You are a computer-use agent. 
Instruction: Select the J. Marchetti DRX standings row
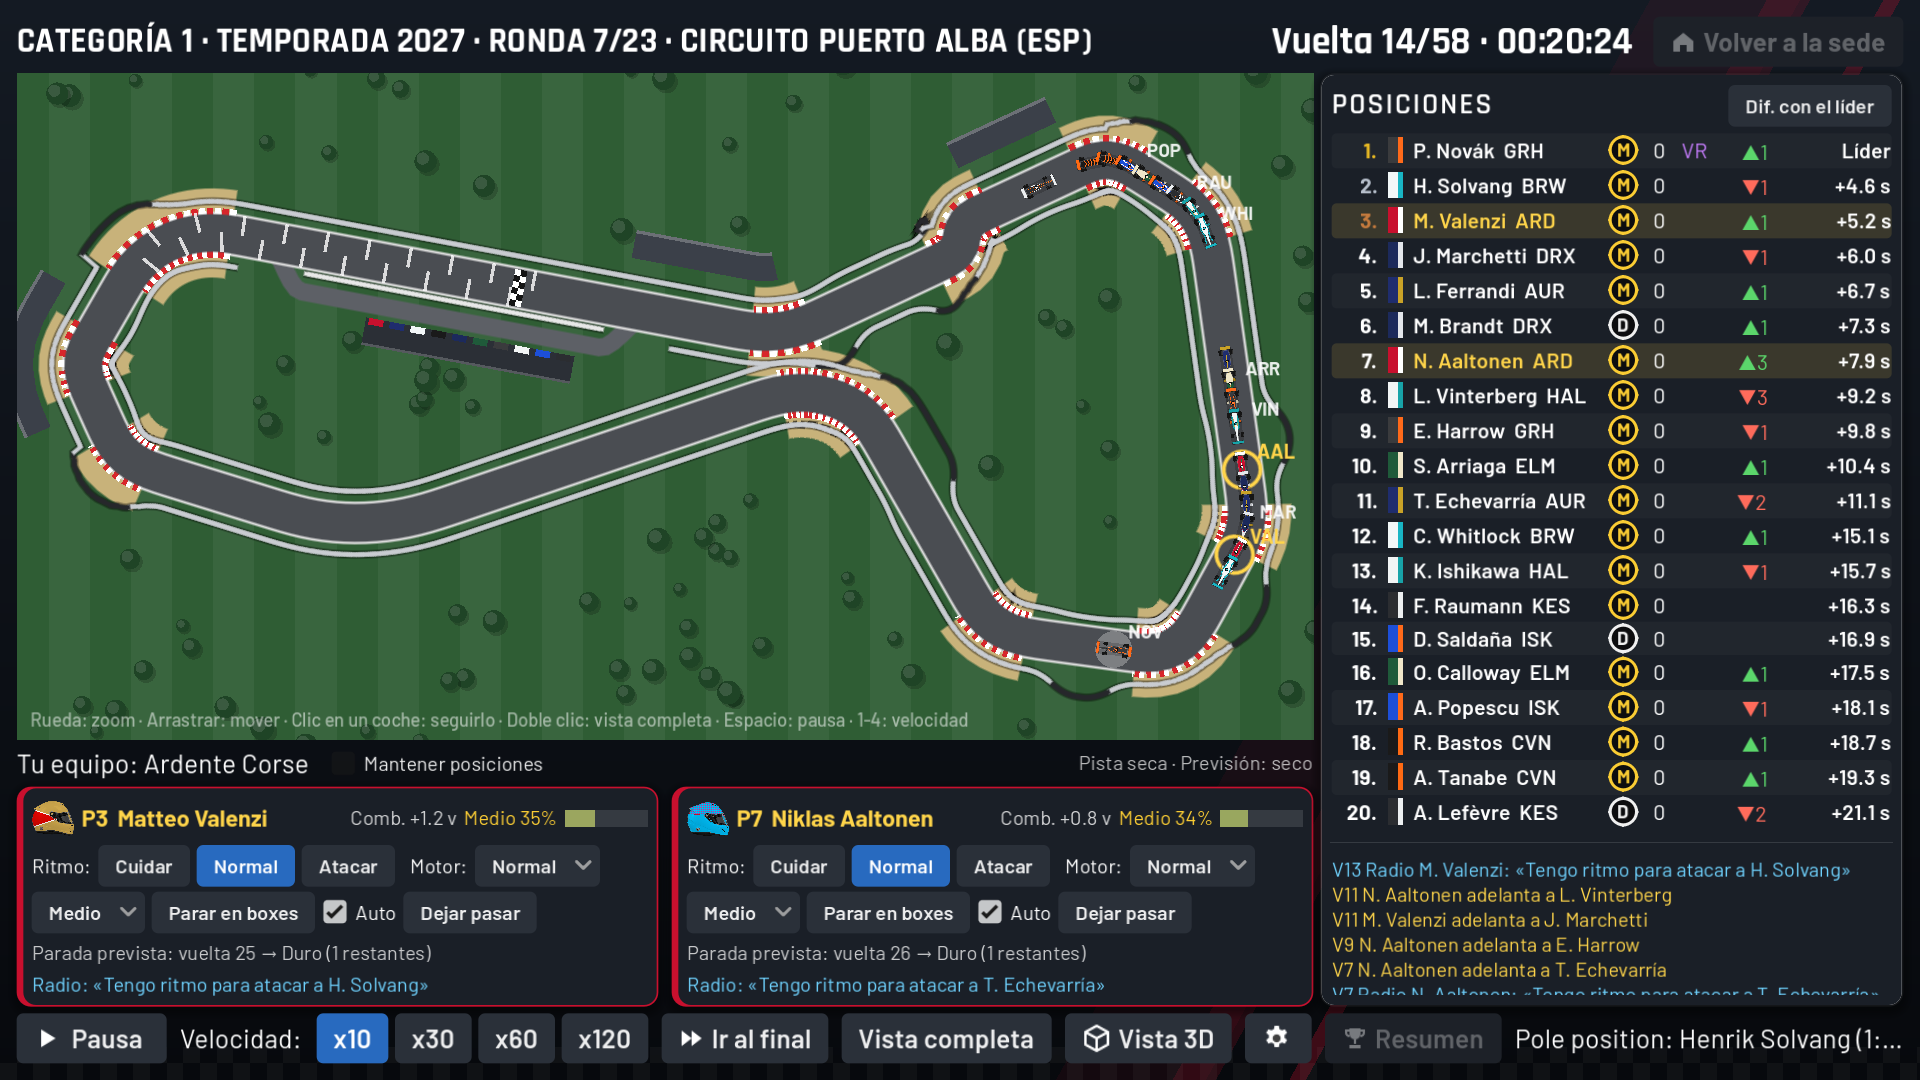point(1611,256)
